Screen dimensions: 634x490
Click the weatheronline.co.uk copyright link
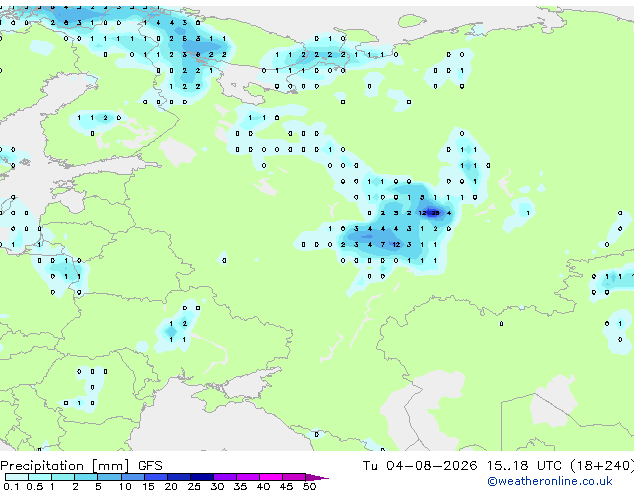tap(550, 481)
